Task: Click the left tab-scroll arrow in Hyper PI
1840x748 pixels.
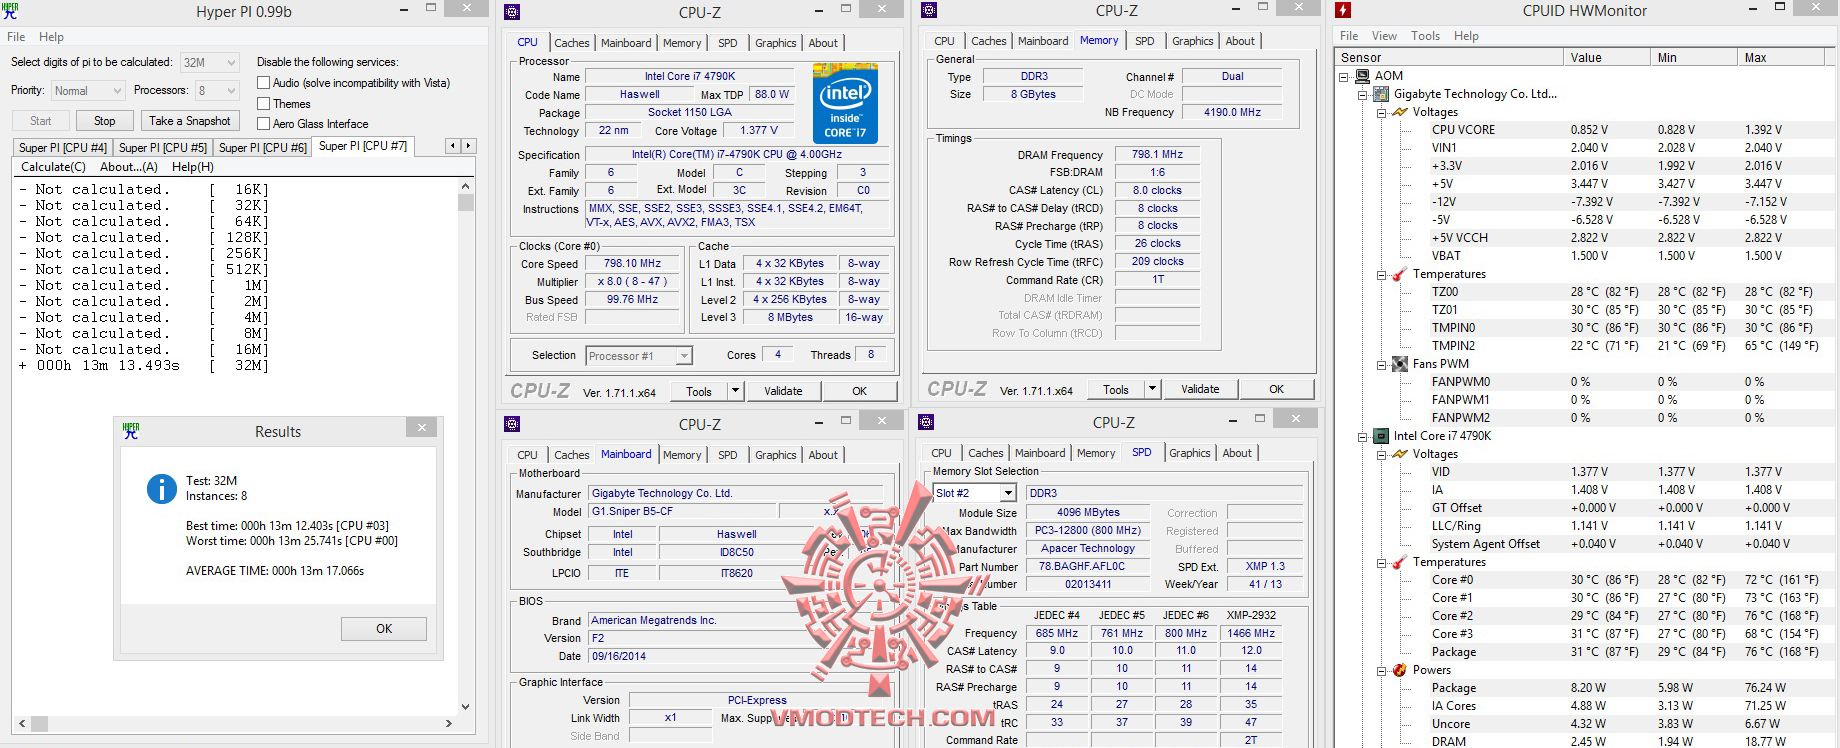Action: 452,146
